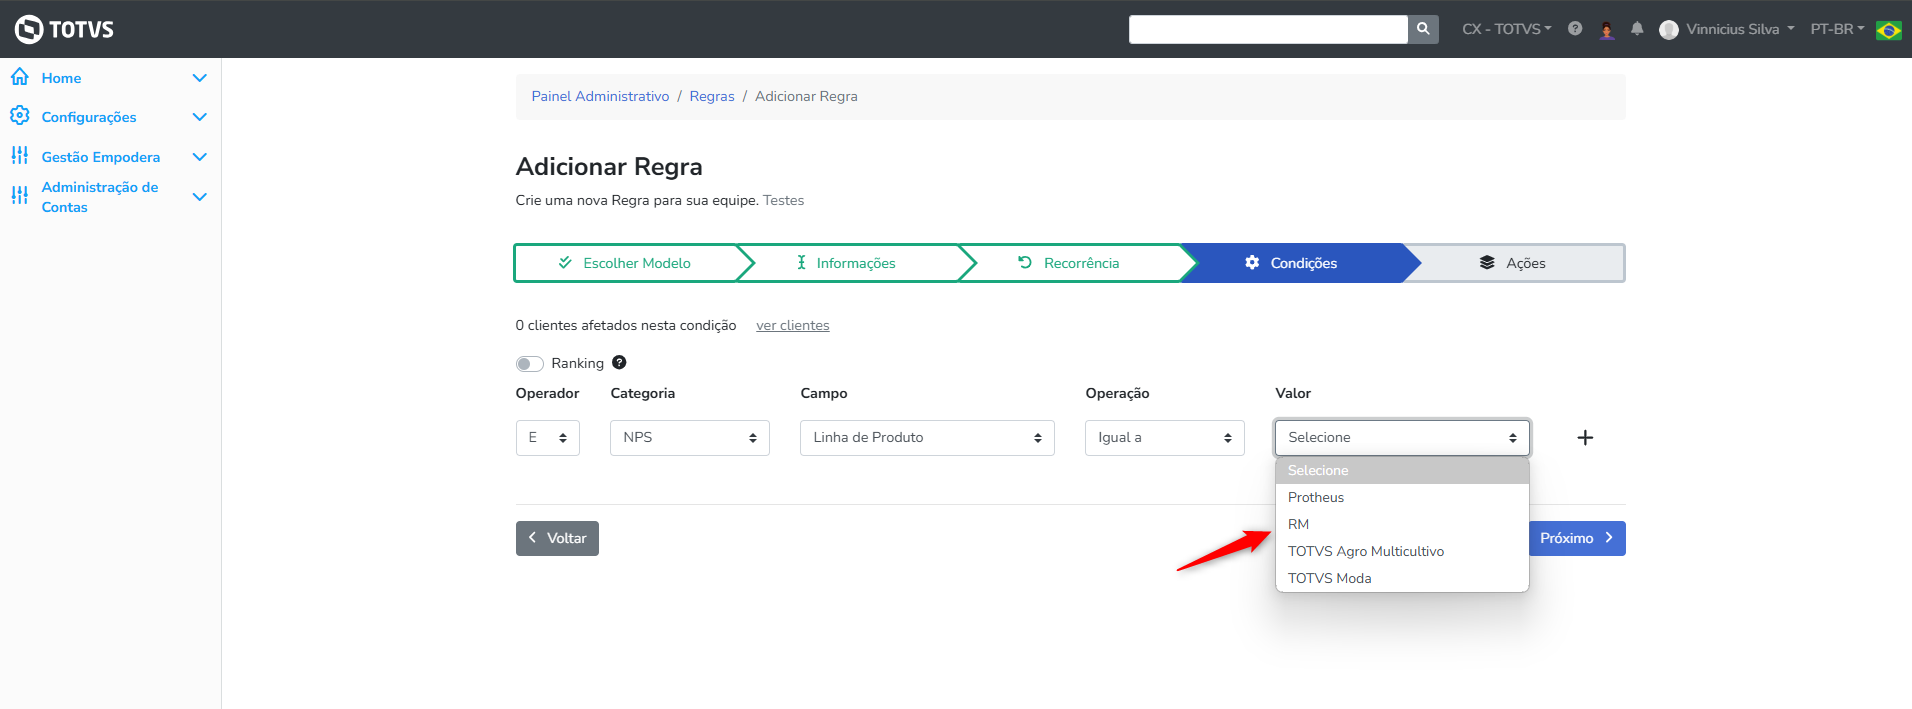Open Gestão Empodera in the sidebar
The image size is (1912, 709).
(x=101, y=157)
